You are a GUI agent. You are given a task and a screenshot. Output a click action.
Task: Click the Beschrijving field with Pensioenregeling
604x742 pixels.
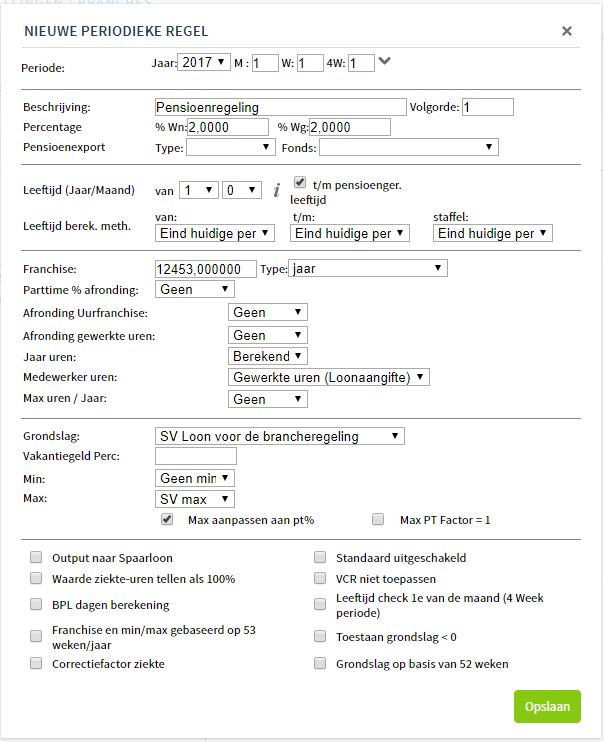point(281,107)
